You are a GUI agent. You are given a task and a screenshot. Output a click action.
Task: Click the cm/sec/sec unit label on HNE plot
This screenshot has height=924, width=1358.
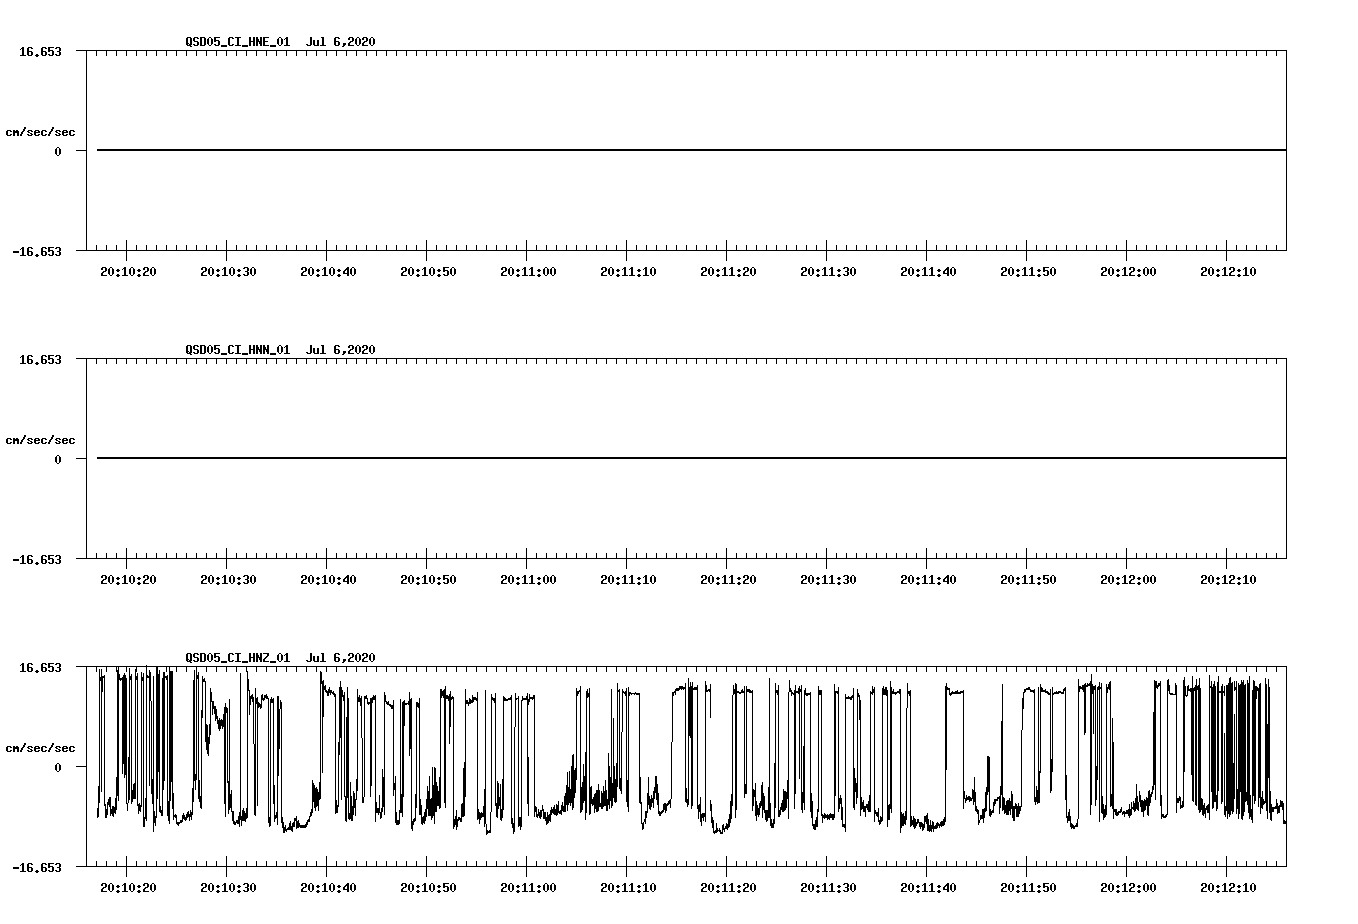pos(40,132)
